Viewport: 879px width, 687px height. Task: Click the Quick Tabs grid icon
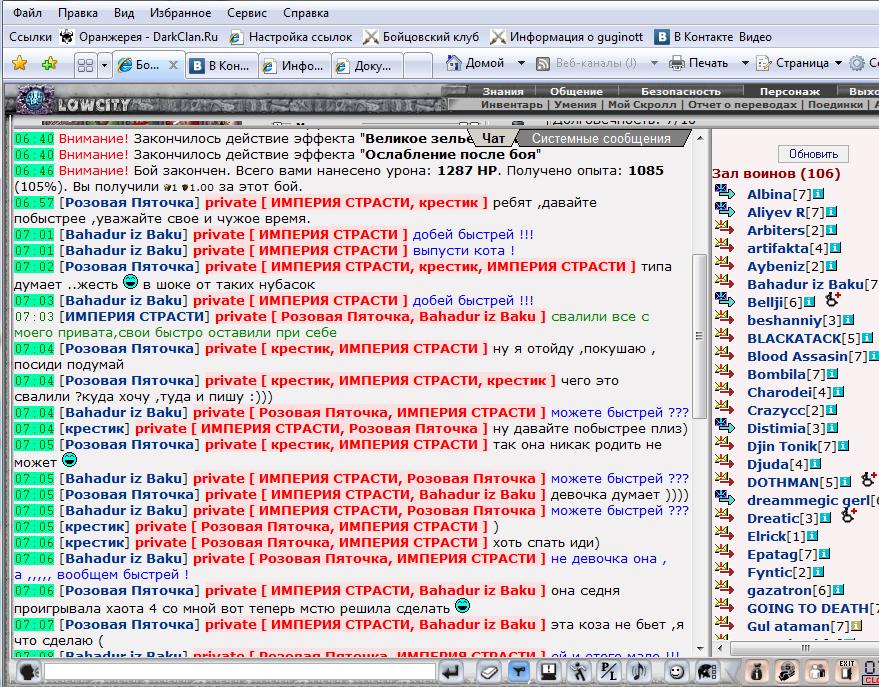click(x=85, y=66)
